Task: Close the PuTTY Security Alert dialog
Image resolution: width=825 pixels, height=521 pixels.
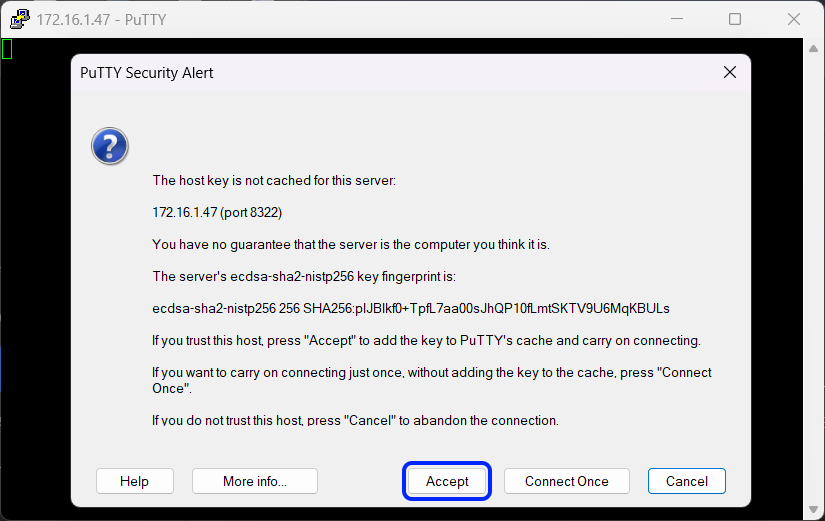Action: [x=730, y=72]
